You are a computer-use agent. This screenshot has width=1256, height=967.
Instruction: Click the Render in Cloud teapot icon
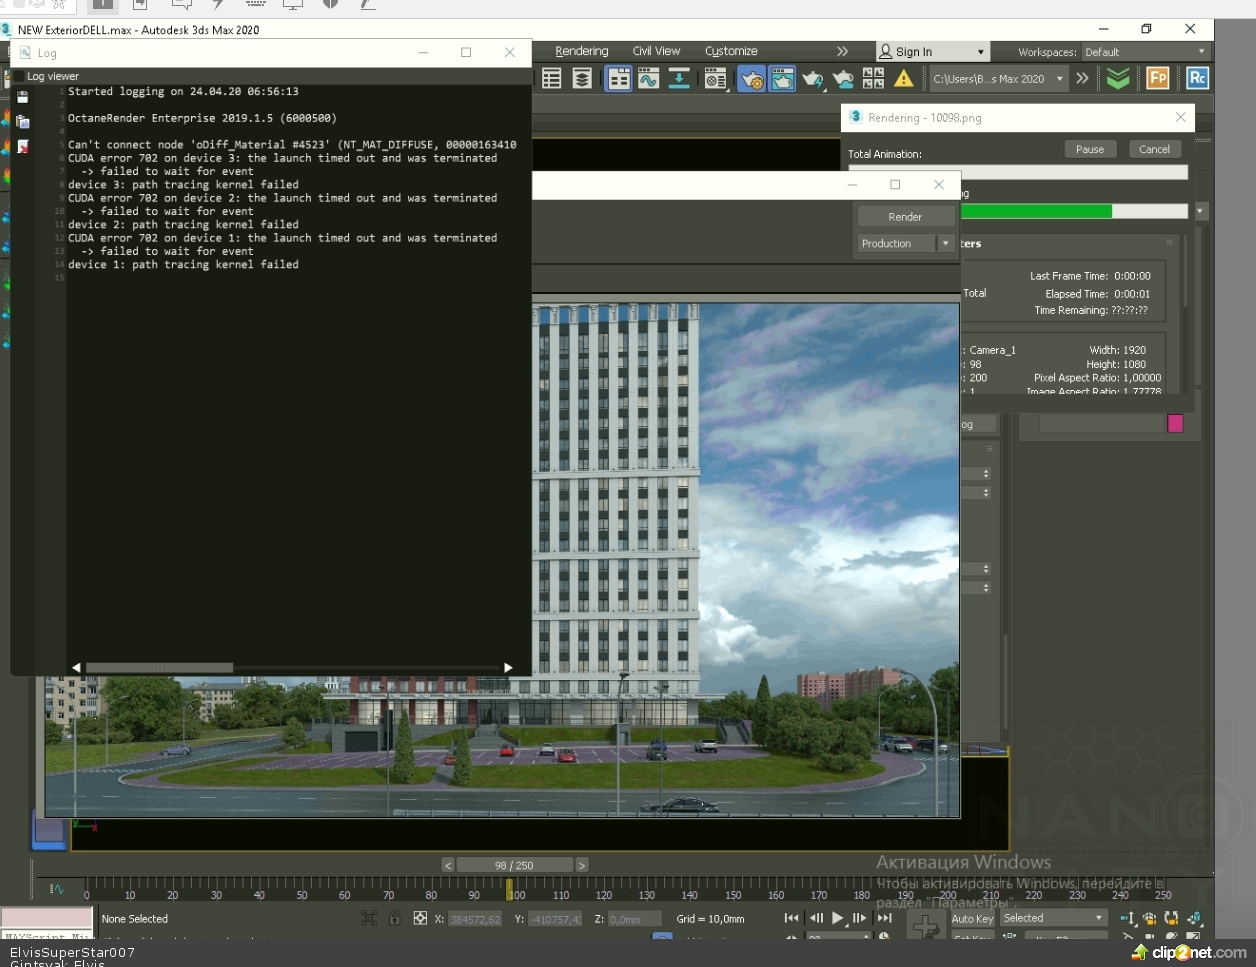[844, 78]
